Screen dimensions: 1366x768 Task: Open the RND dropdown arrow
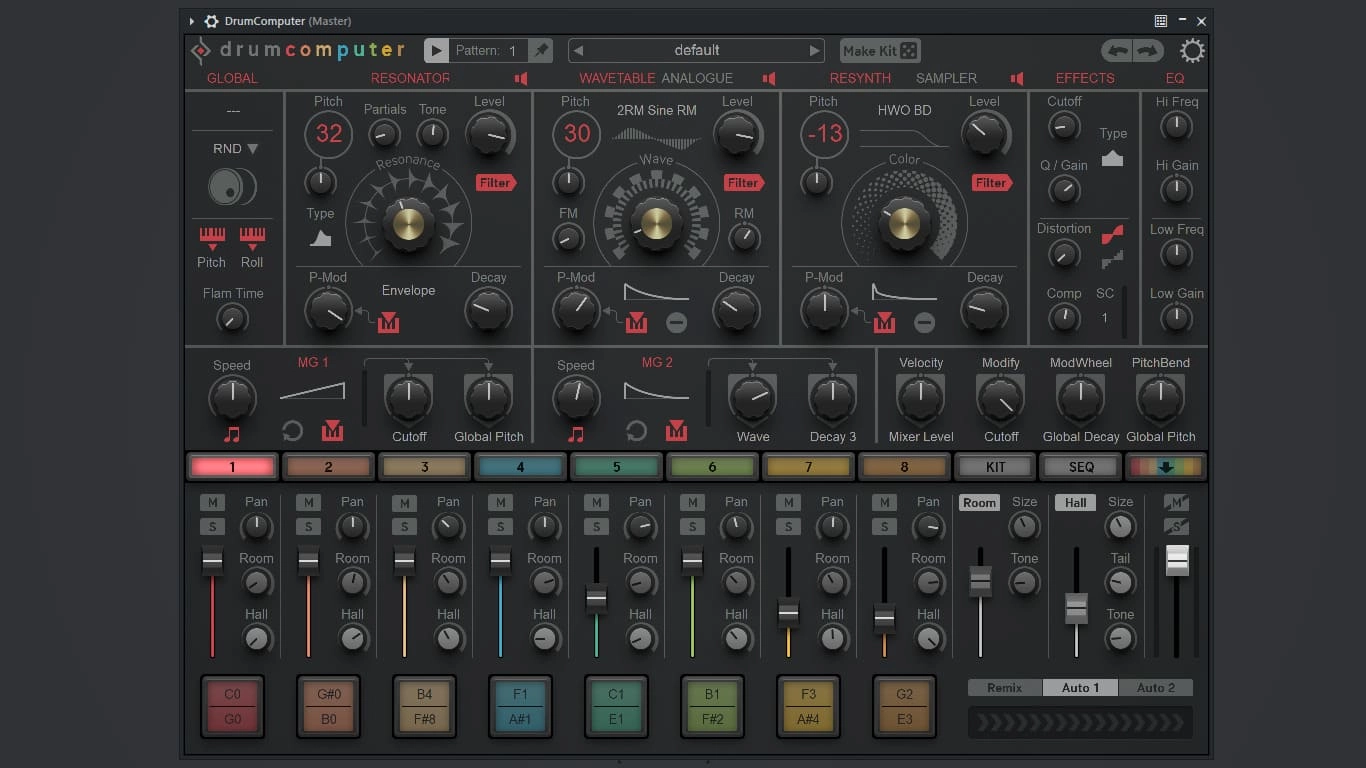click(x=252, y=149)
